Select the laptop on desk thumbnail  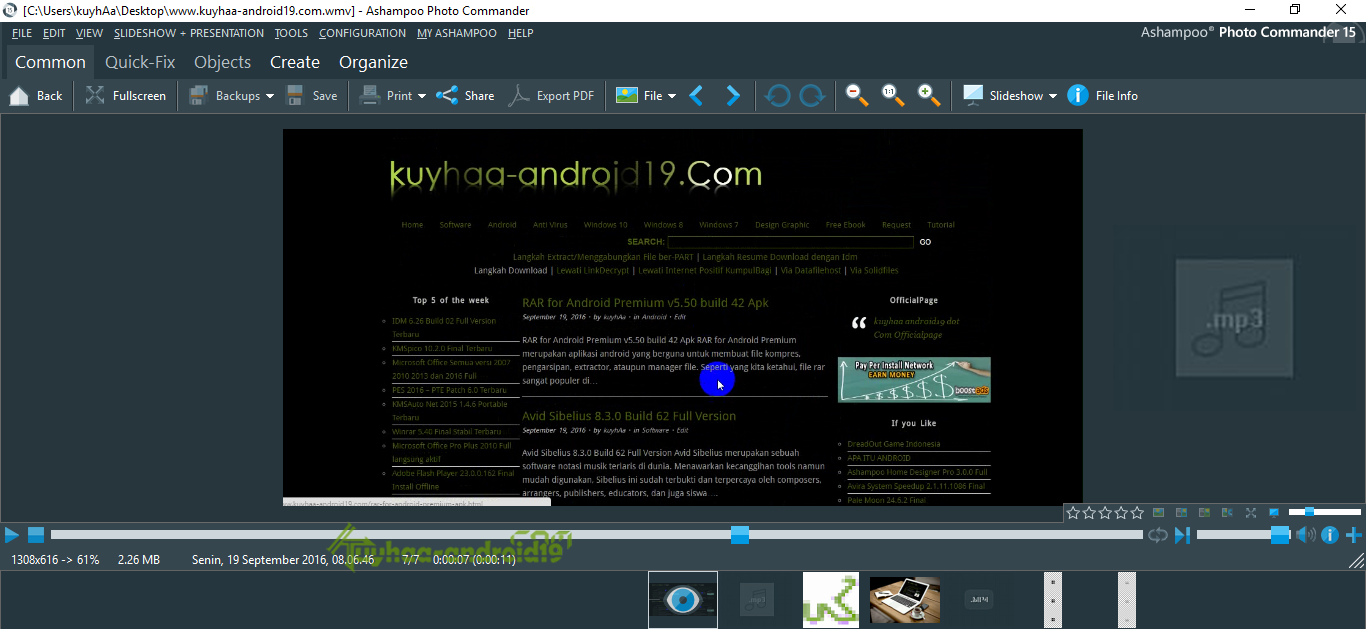click(905, 600)
